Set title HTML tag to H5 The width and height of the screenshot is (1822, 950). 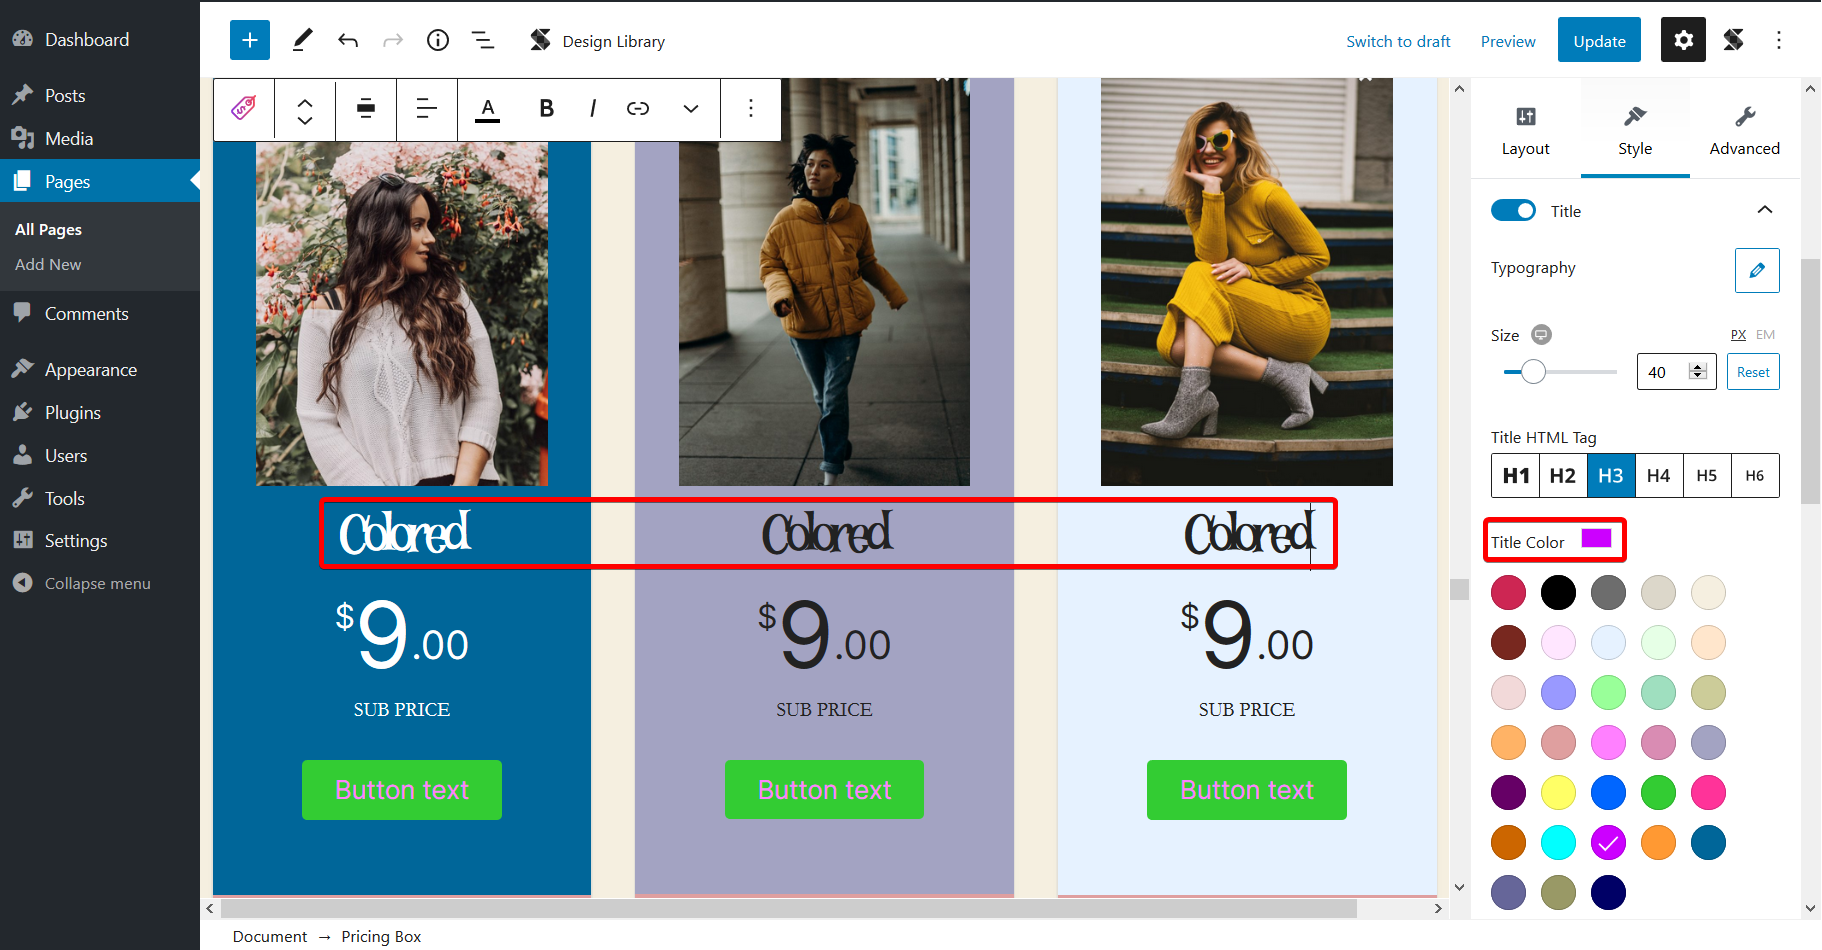1707,476
